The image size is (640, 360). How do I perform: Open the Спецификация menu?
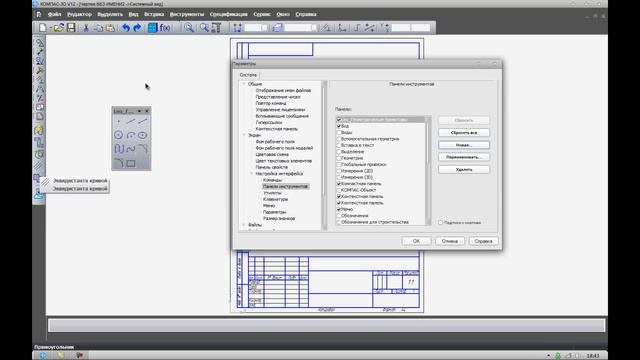[x=228, y=14]
